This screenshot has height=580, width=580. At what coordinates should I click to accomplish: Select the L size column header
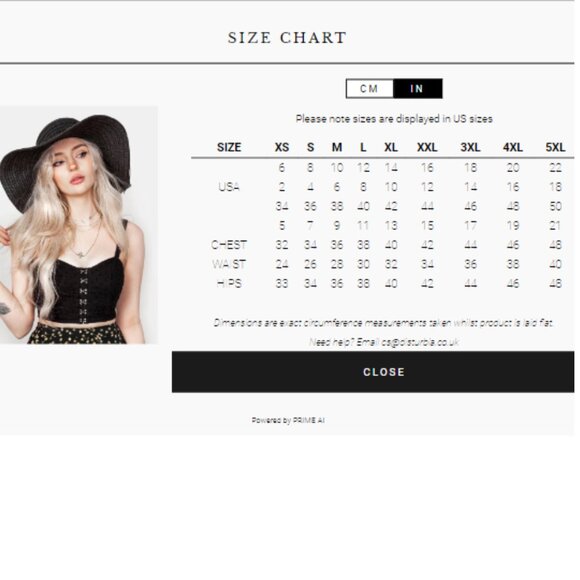pyautogui.click(x=363, y=147)
